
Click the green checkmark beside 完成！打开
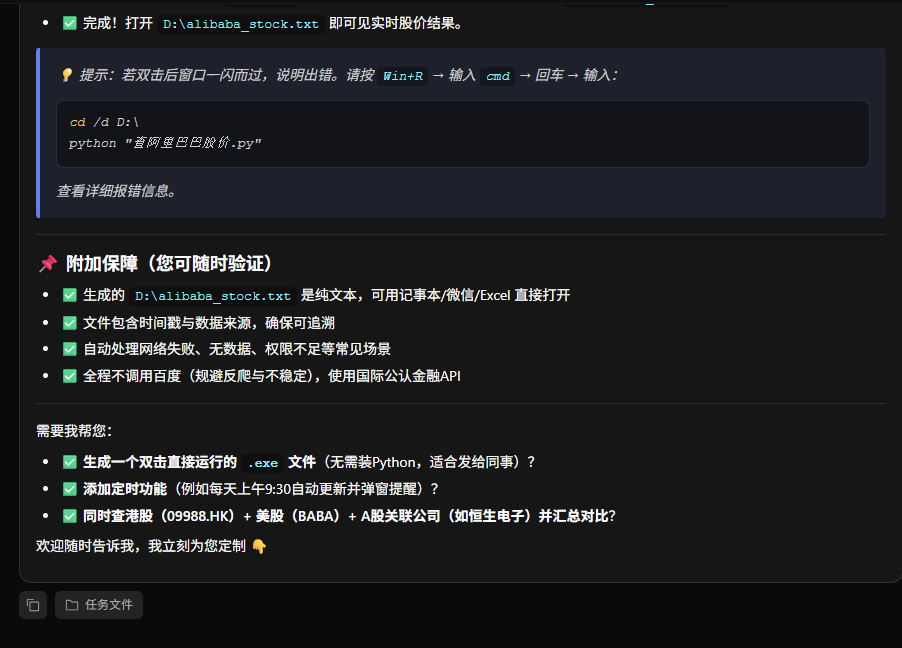[x=69, y=22]
